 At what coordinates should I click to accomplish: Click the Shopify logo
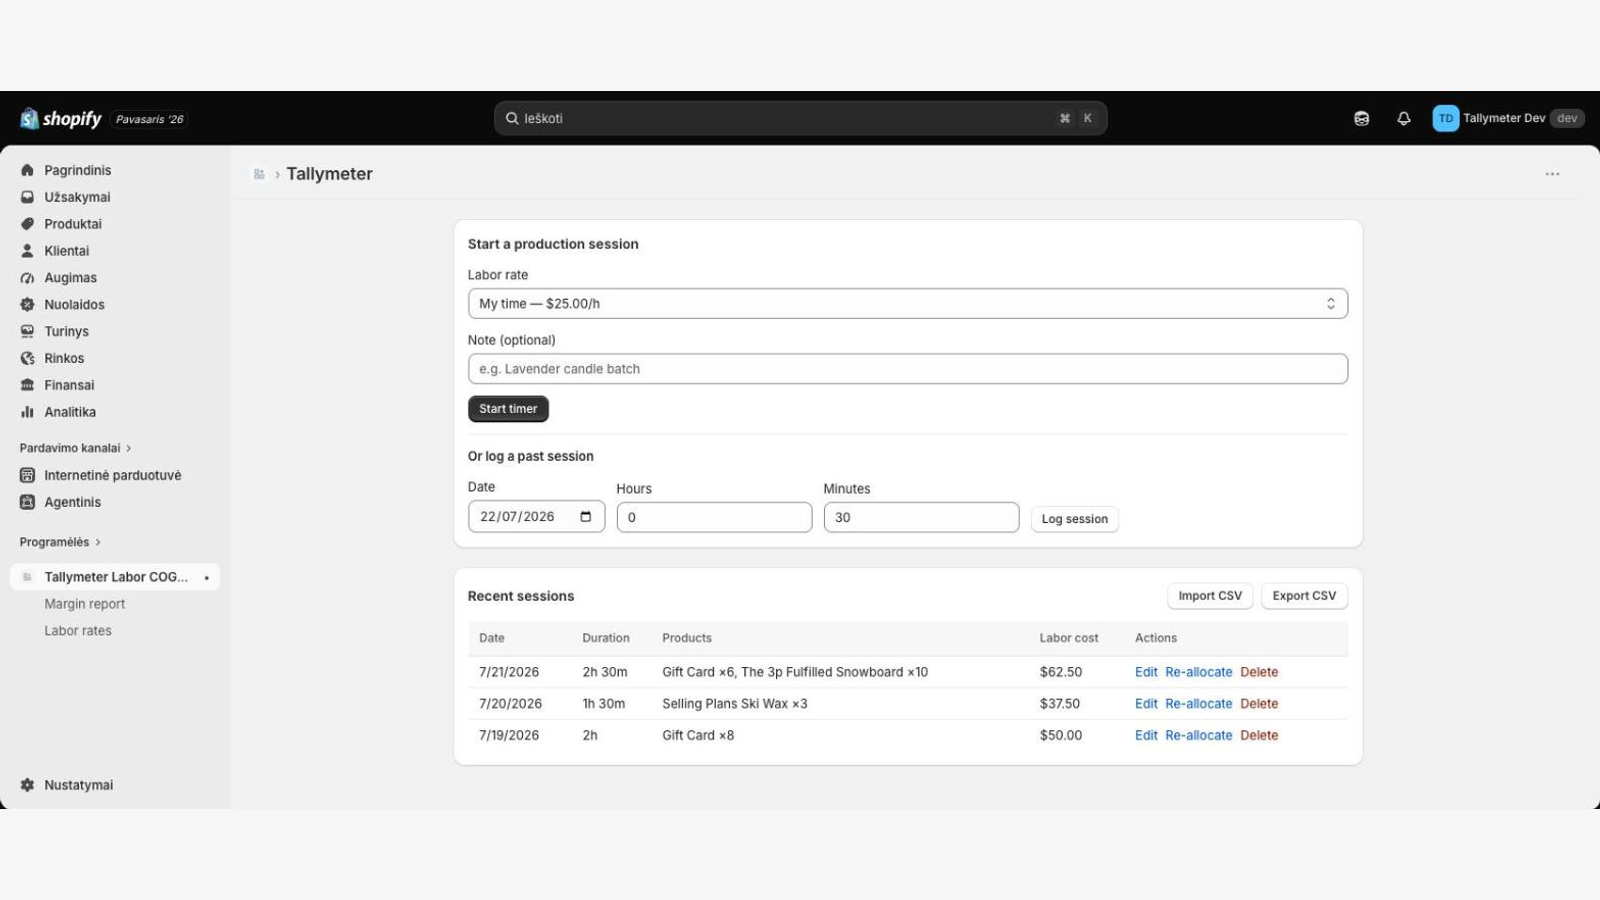point(61,118)
